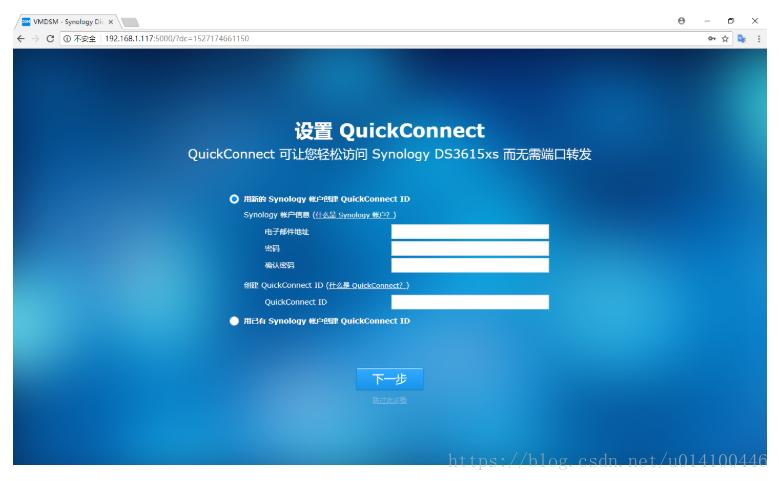Image resolution: width=779 pixels, height=481 pixels.
Task: Open the Google Translate extension icon
Action: coord(741,39)
